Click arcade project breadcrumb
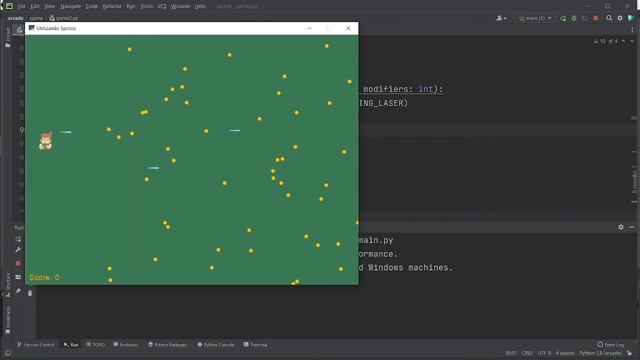 point(16,18)
